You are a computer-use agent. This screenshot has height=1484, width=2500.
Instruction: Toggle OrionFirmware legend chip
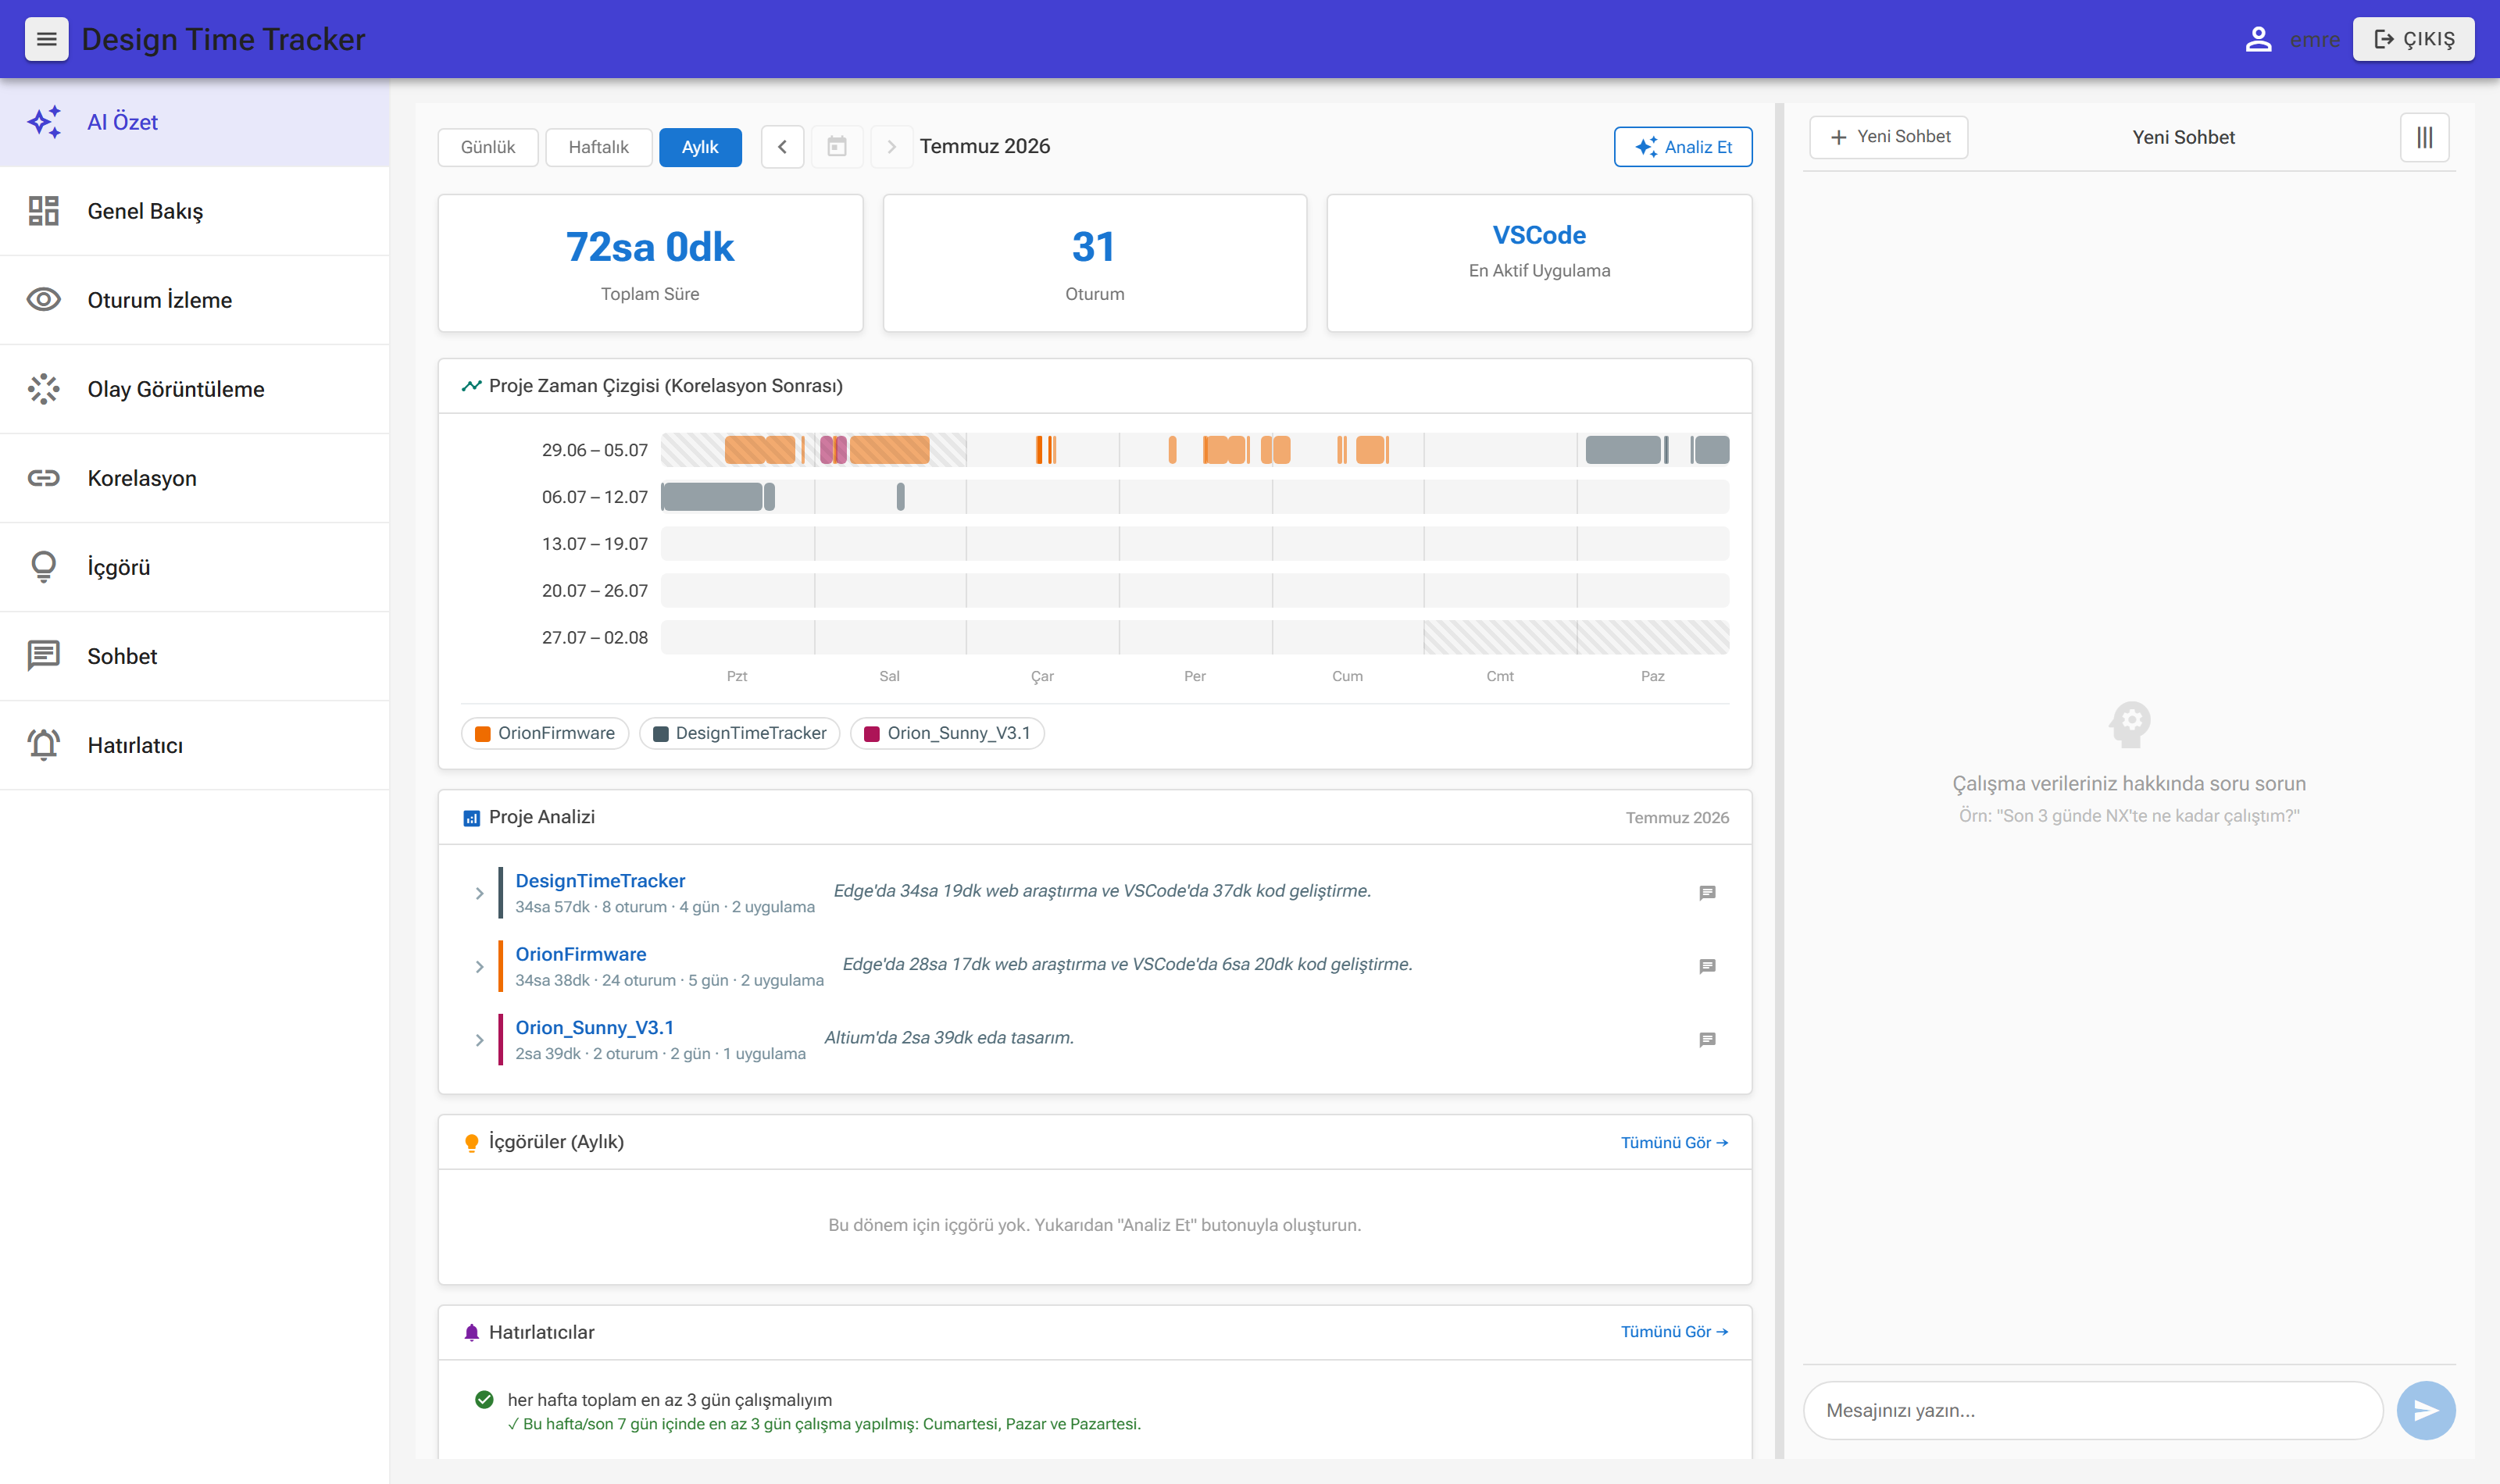pos(545,733)
